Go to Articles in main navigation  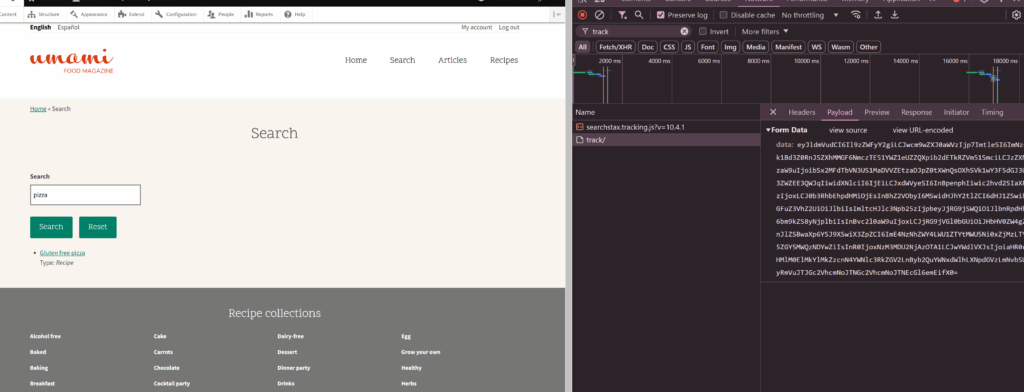453,60
